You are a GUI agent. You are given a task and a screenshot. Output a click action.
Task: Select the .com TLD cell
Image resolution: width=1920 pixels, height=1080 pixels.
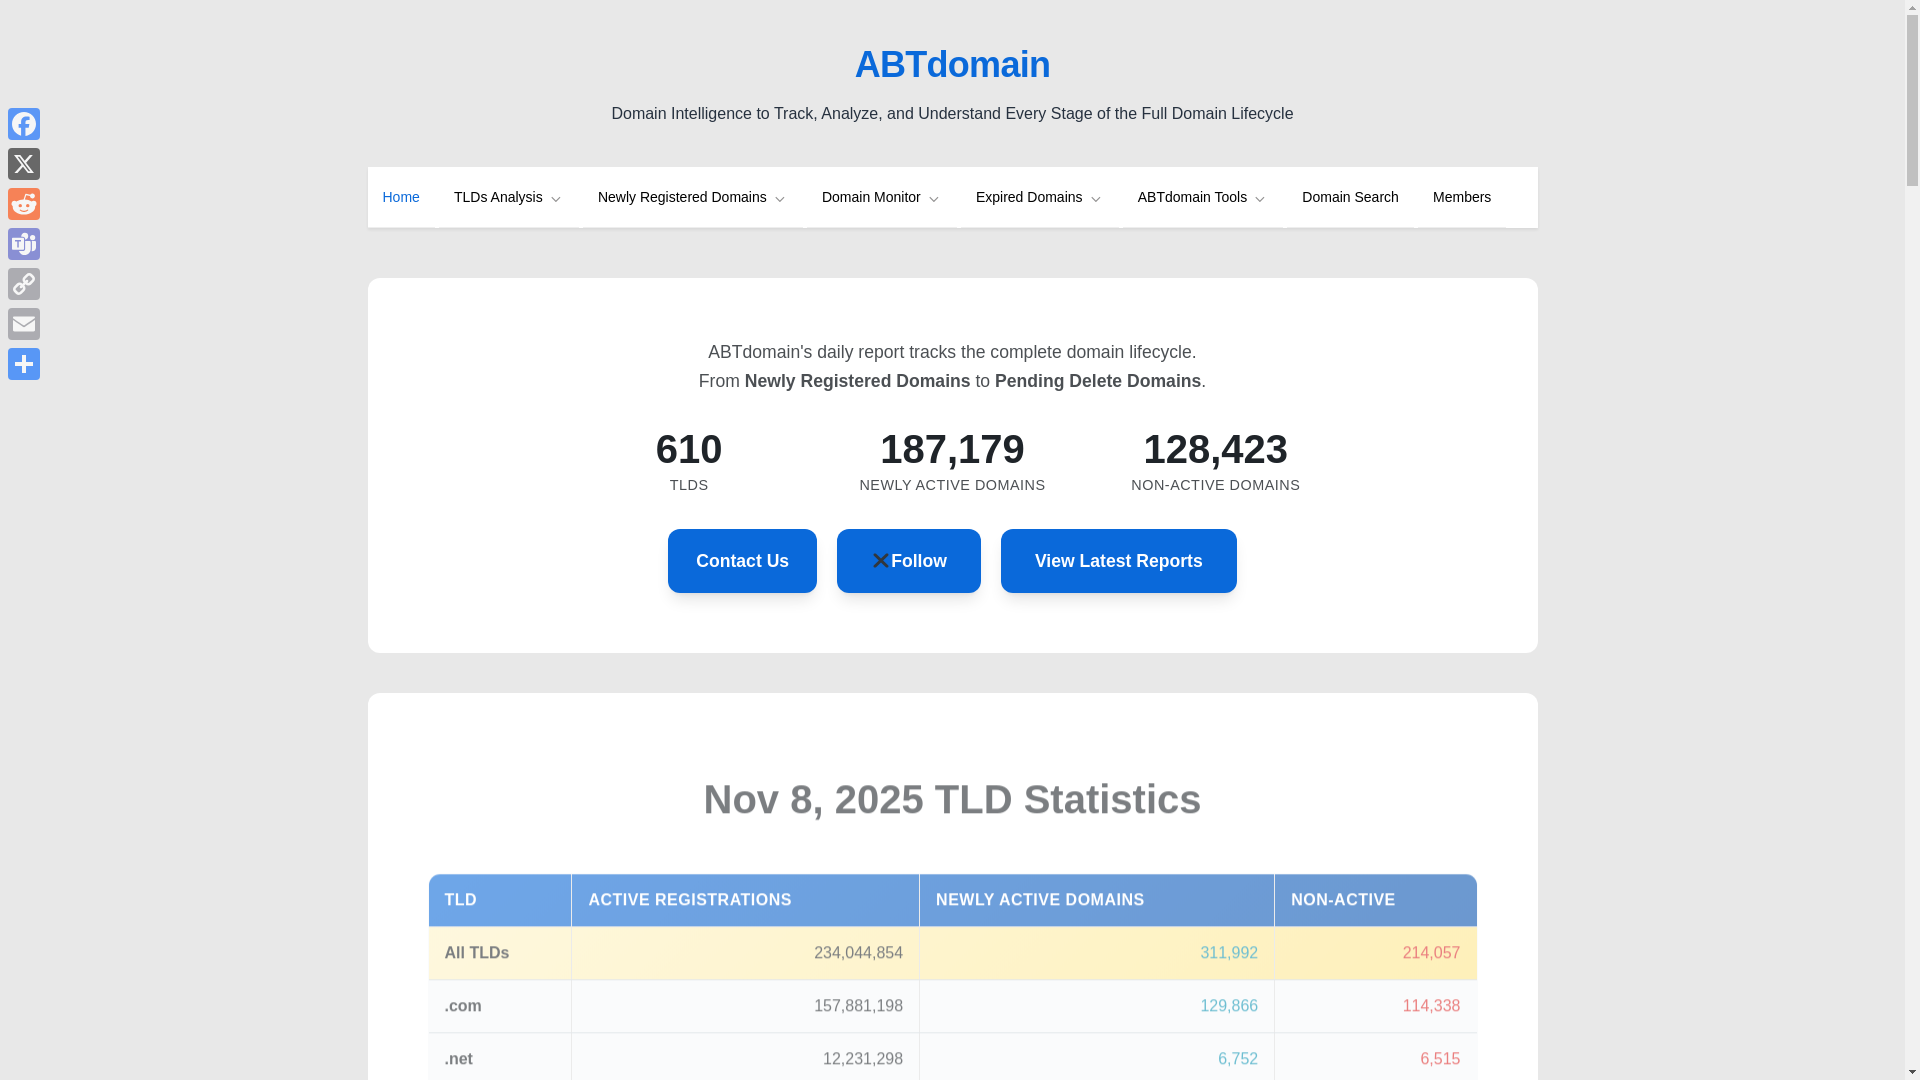tap(500, 1006)
